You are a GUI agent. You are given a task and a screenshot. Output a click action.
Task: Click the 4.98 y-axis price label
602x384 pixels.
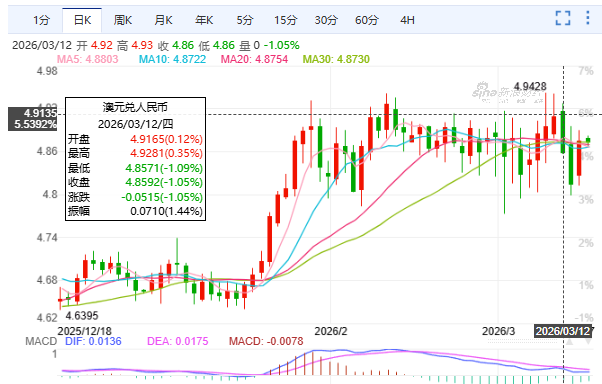pos(47,71)
